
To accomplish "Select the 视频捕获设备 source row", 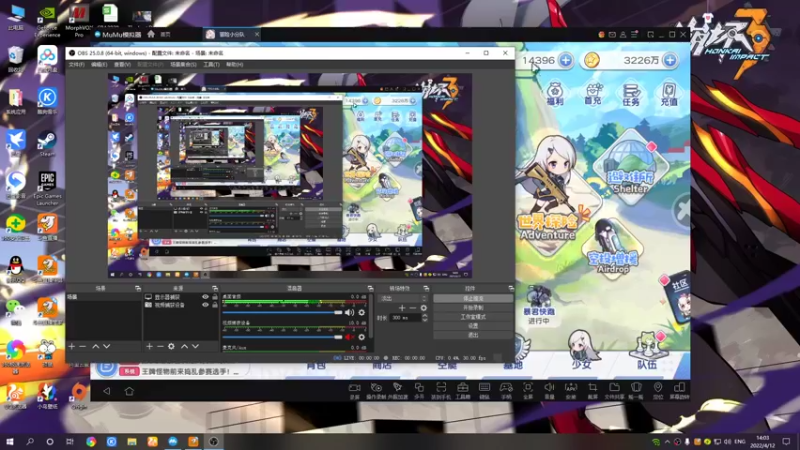I will [x=181, y=305].
